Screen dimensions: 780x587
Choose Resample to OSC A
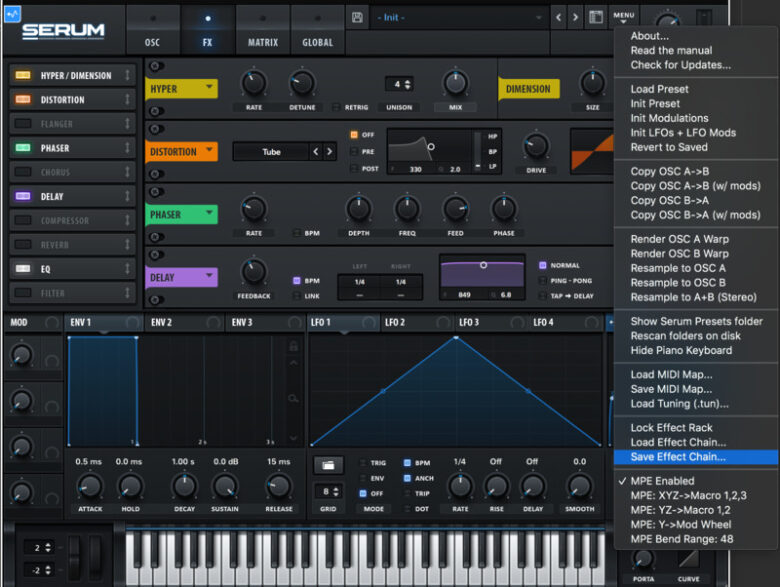click(x=678, y=268)
